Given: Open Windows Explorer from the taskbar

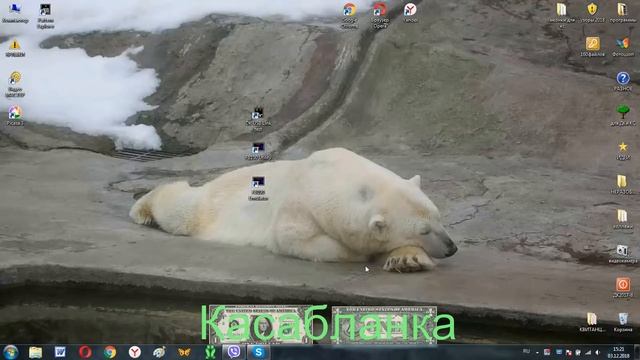Looking at the screenshot, I should coord(36,352).
